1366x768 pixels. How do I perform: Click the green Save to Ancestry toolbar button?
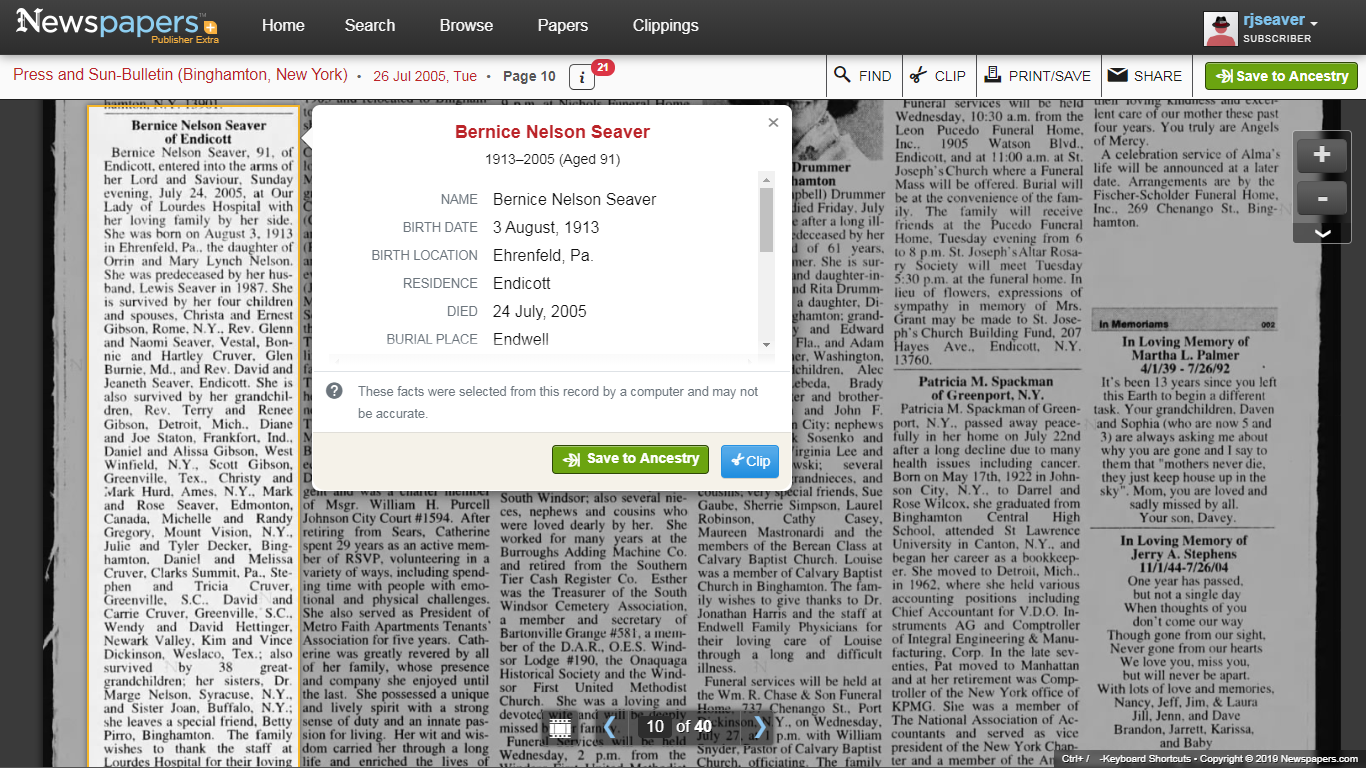click(1281, 76)
